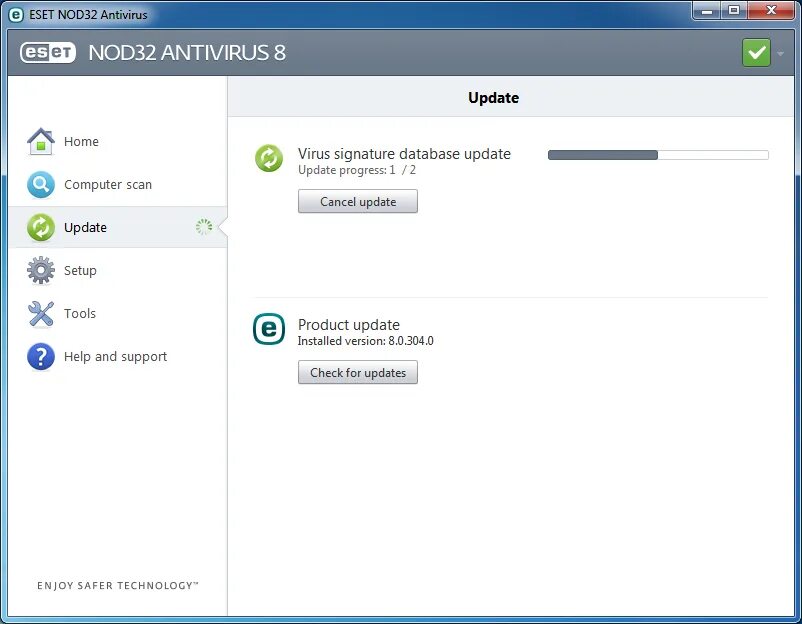The image size is (802, 624).
Task: Select the Home icon in the sidebar
Action: tap(40, 141)
